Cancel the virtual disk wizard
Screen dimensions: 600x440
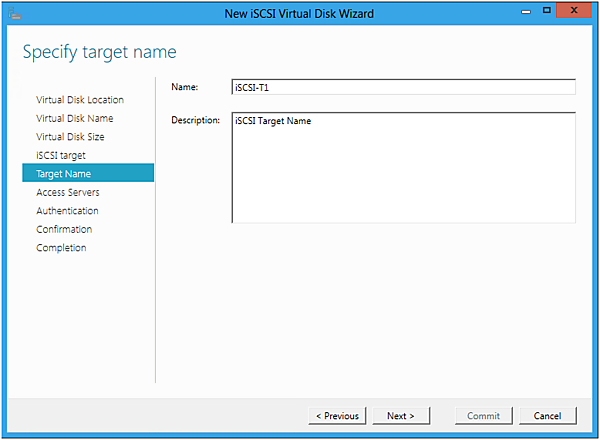[x=548, y=415]
